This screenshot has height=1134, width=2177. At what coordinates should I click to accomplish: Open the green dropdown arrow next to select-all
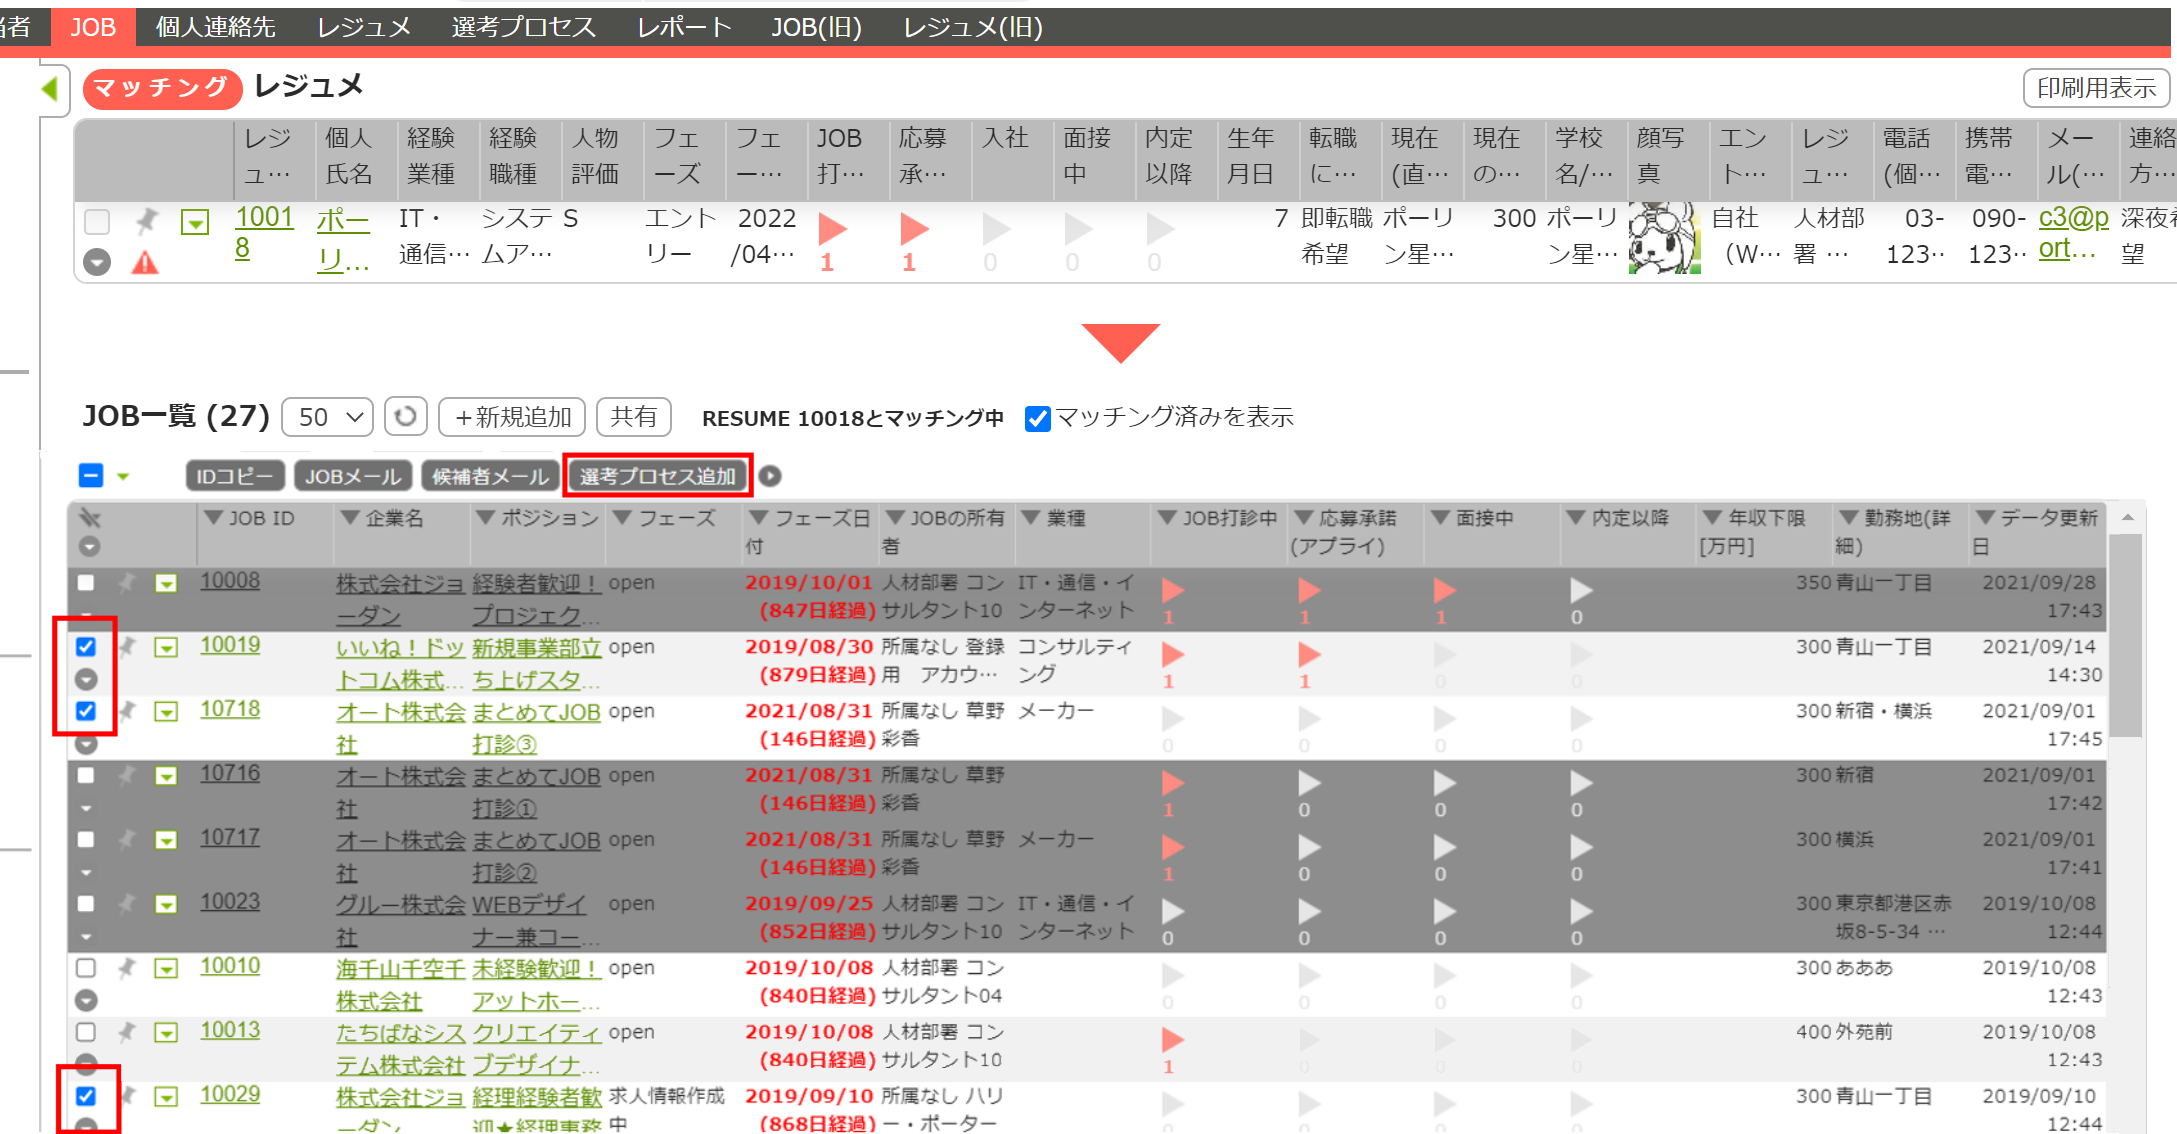pos(123,477)
